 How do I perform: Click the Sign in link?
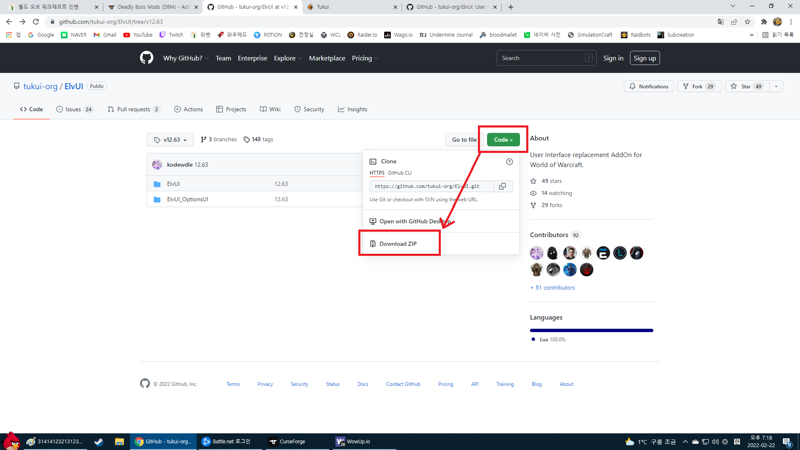point(613,58)
